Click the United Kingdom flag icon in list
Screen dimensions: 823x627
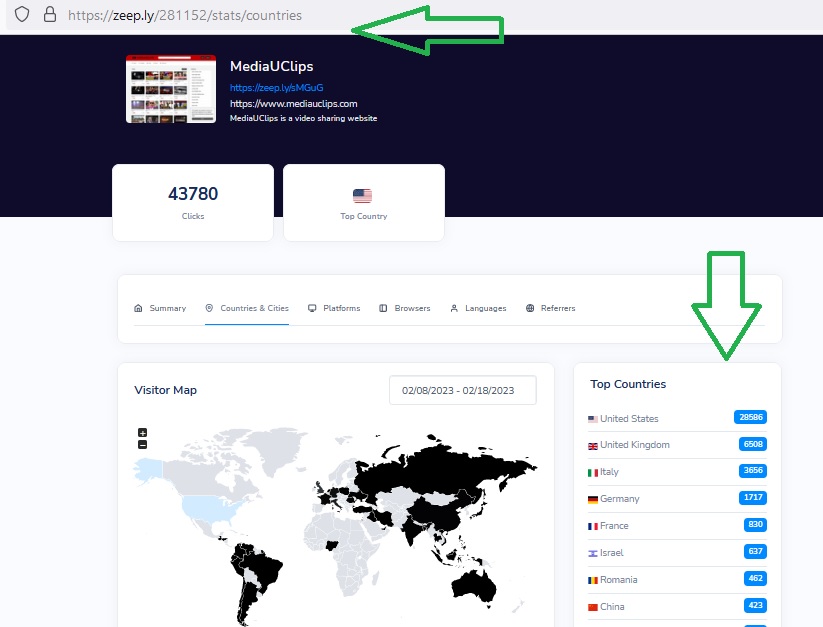pos(593,445)
